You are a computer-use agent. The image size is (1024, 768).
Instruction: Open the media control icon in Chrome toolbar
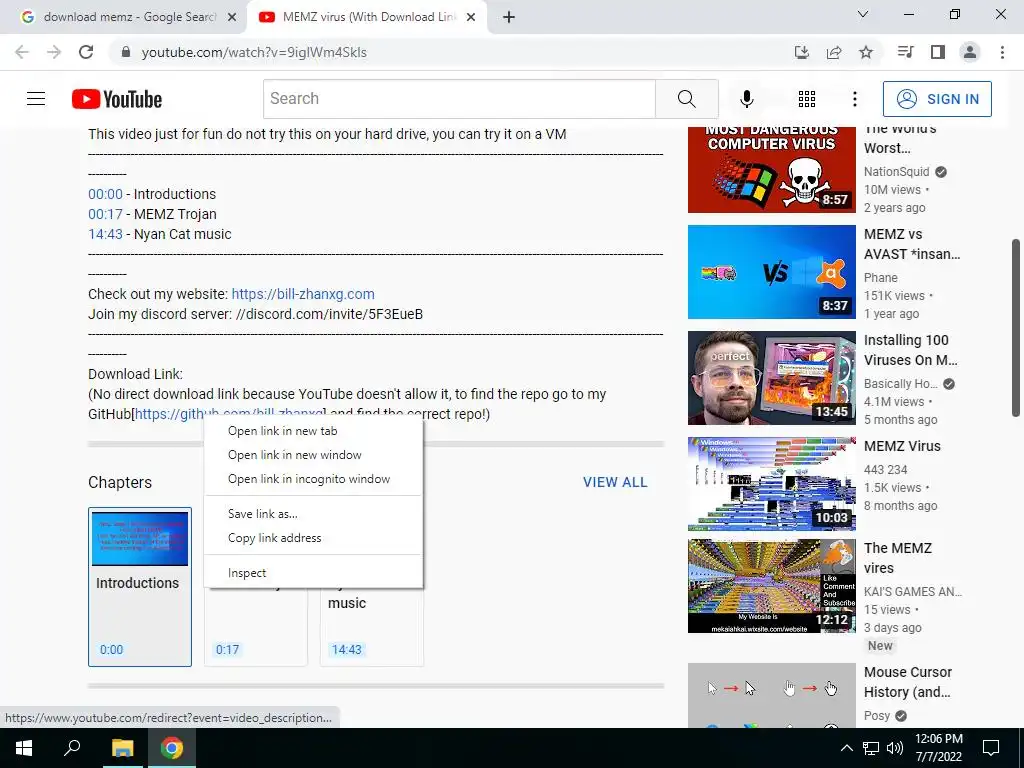[905, 52]
